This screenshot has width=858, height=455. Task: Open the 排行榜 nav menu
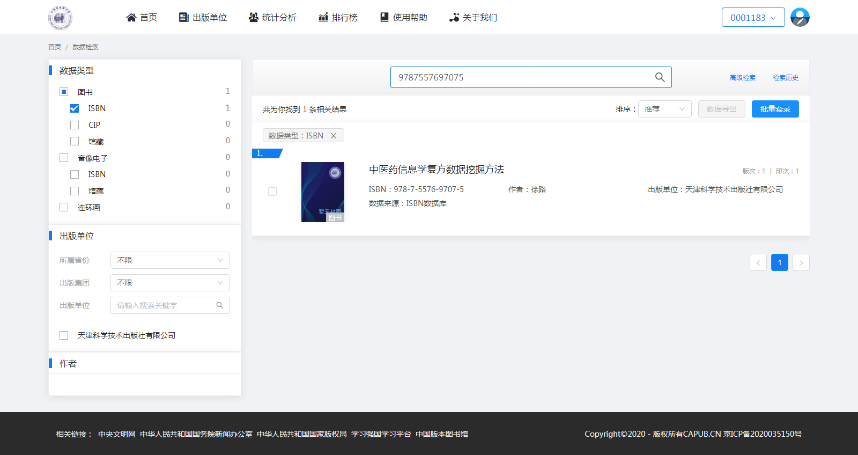coord(338,18)
